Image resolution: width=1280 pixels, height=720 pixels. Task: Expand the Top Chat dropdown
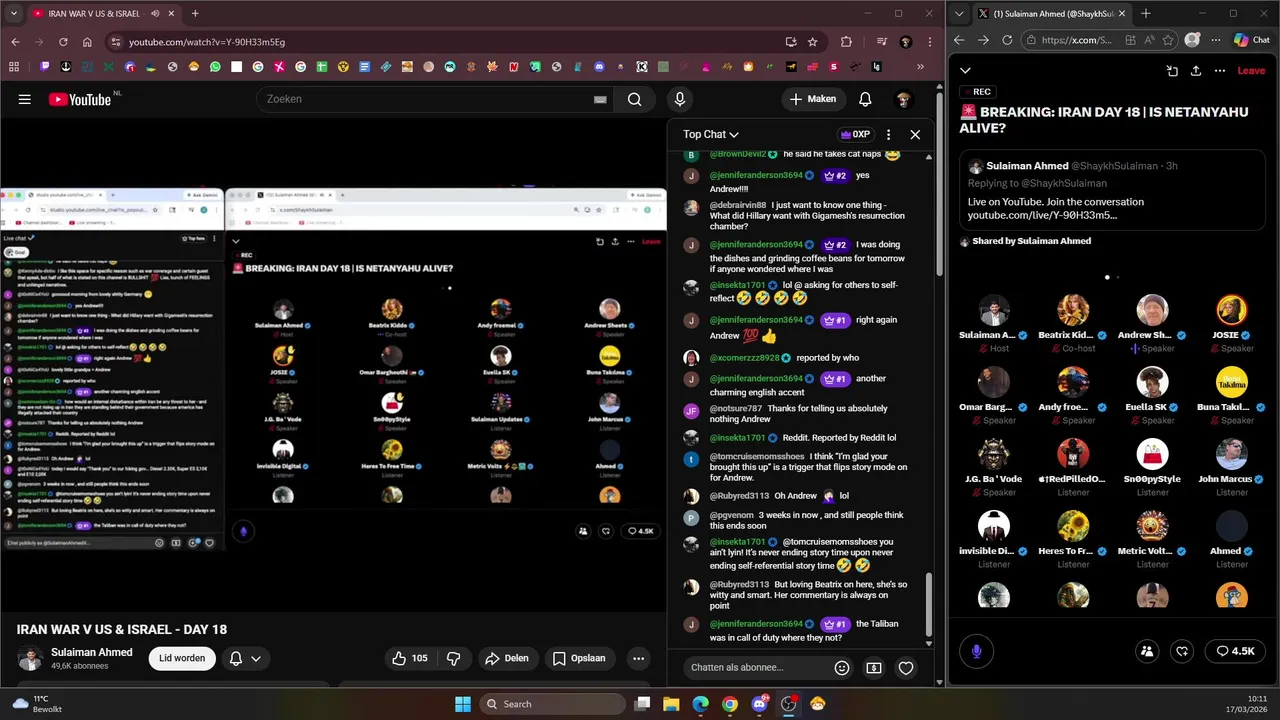click(x=711, y=134)
